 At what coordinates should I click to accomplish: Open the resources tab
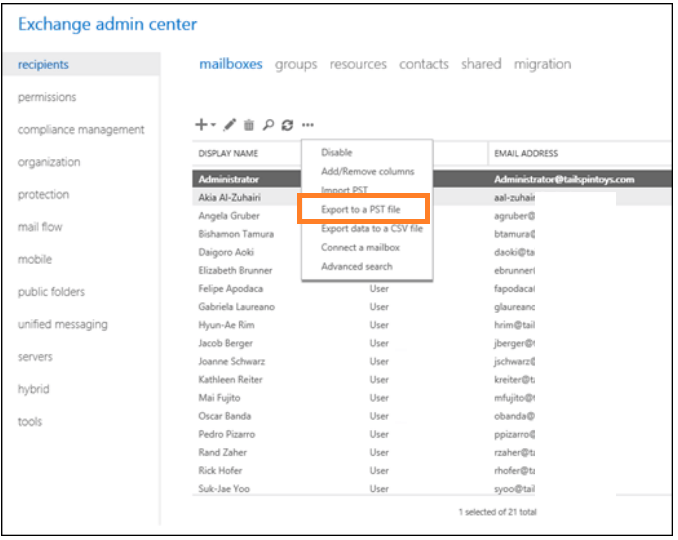pyautogui.click(x=358, y=64)
